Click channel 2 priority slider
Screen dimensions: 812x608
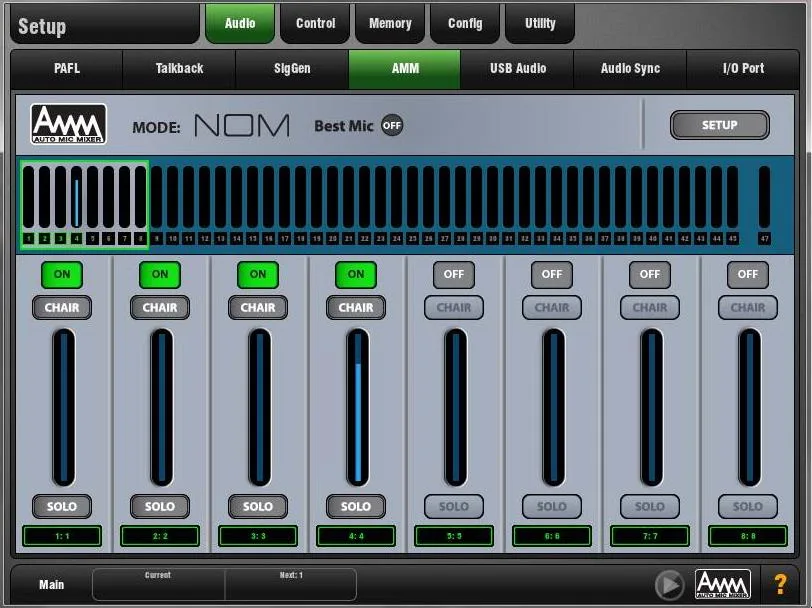pos(161,407)
